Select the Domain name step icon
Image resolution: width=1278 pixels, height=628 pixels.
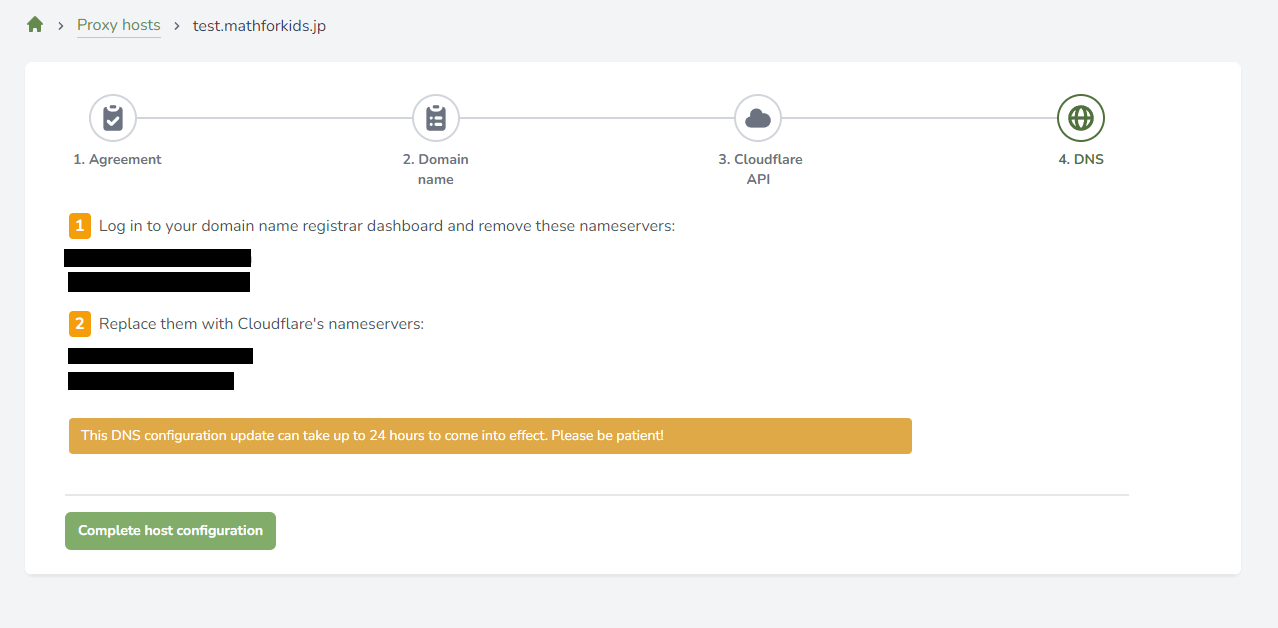[x=436, y=118]
